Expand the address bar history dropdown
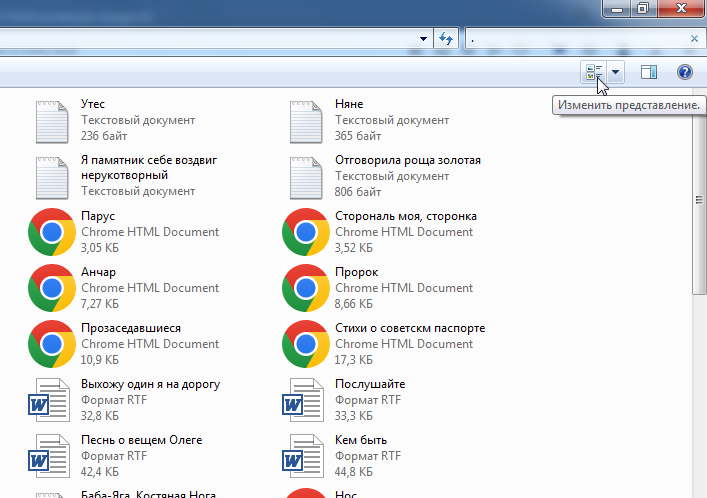 [423, 39]
